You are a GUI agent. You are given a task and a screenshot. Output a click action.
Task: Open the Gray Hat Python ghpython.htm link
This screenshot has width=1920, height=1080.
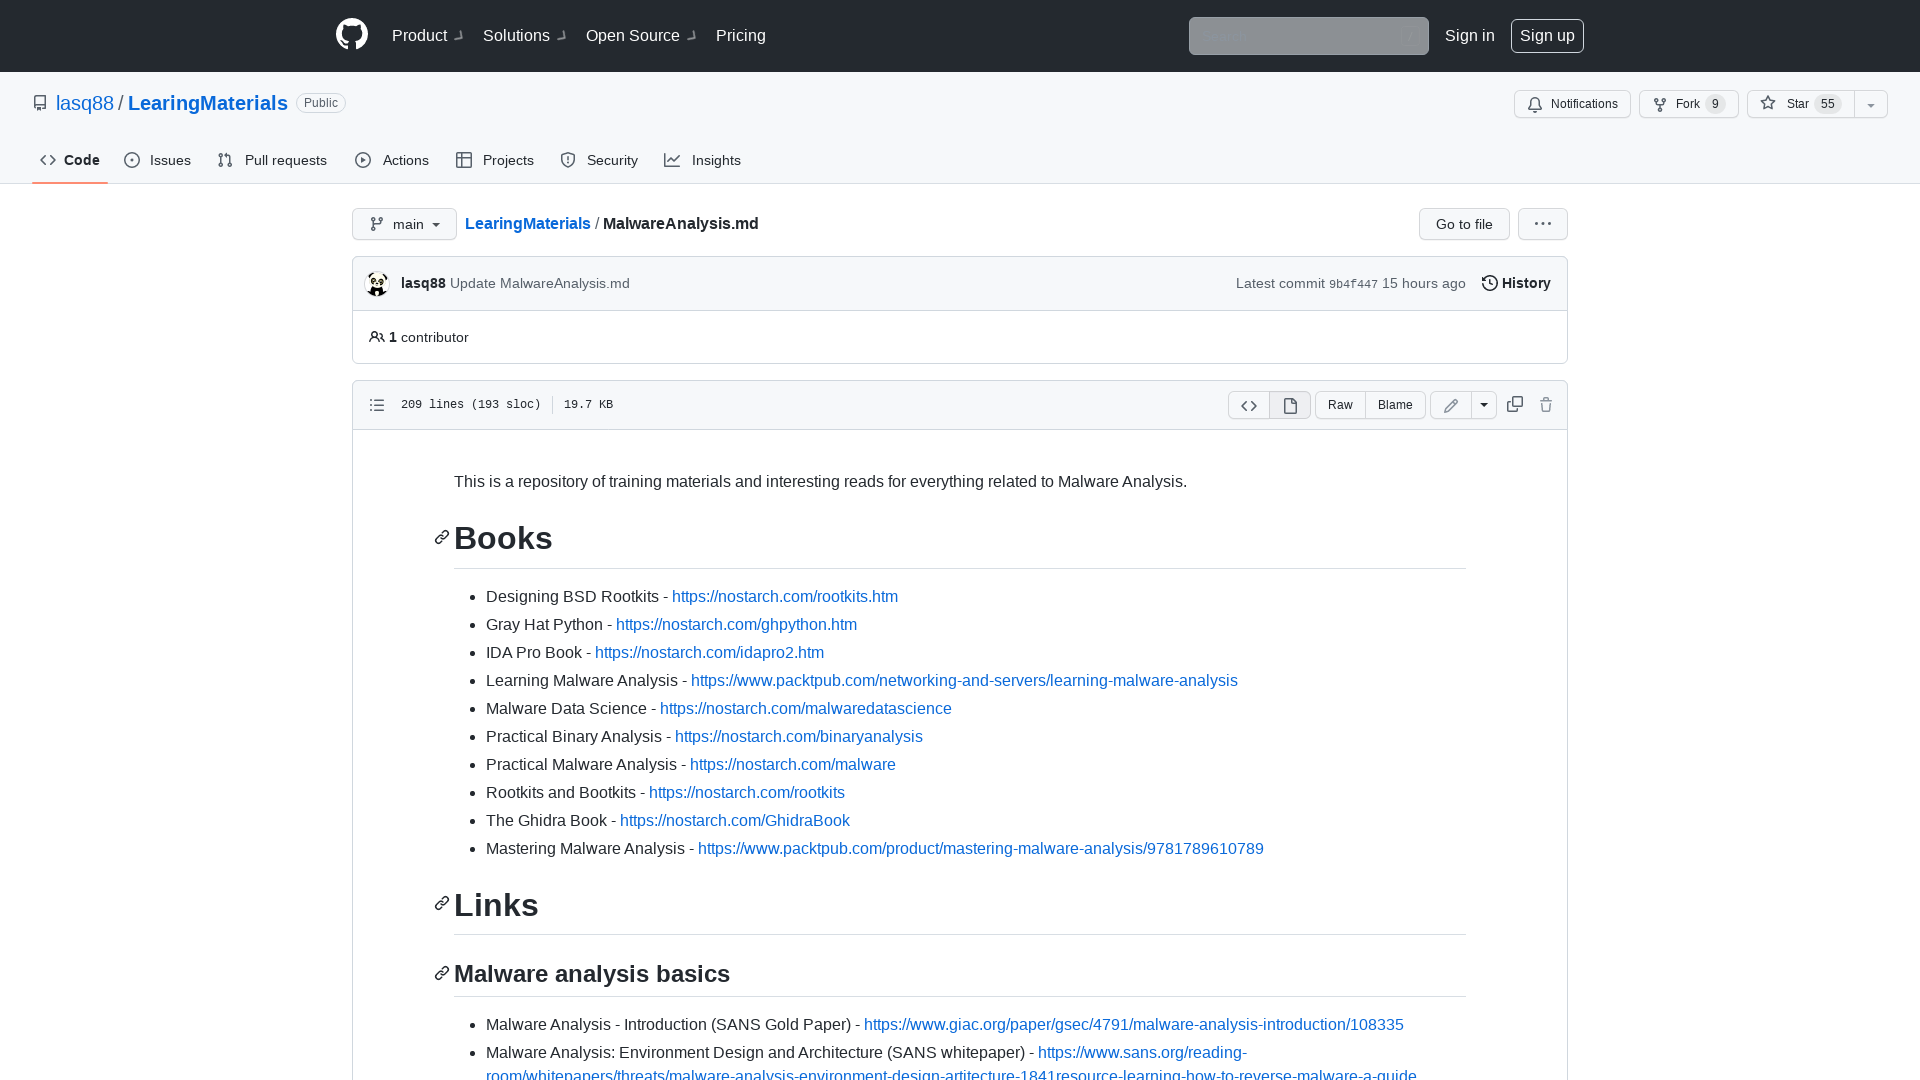(736, 624)
